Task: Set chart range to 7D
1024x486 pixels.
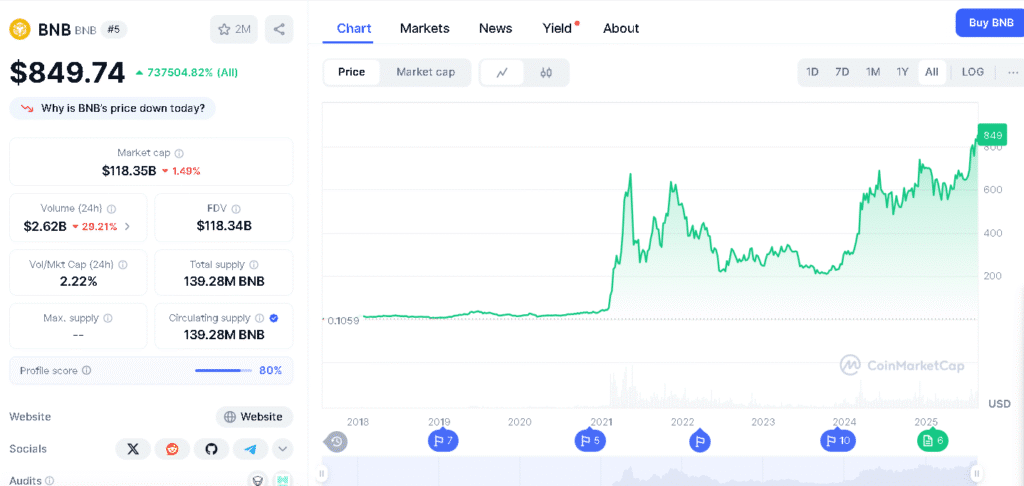Action: click(x=842, y=73)
